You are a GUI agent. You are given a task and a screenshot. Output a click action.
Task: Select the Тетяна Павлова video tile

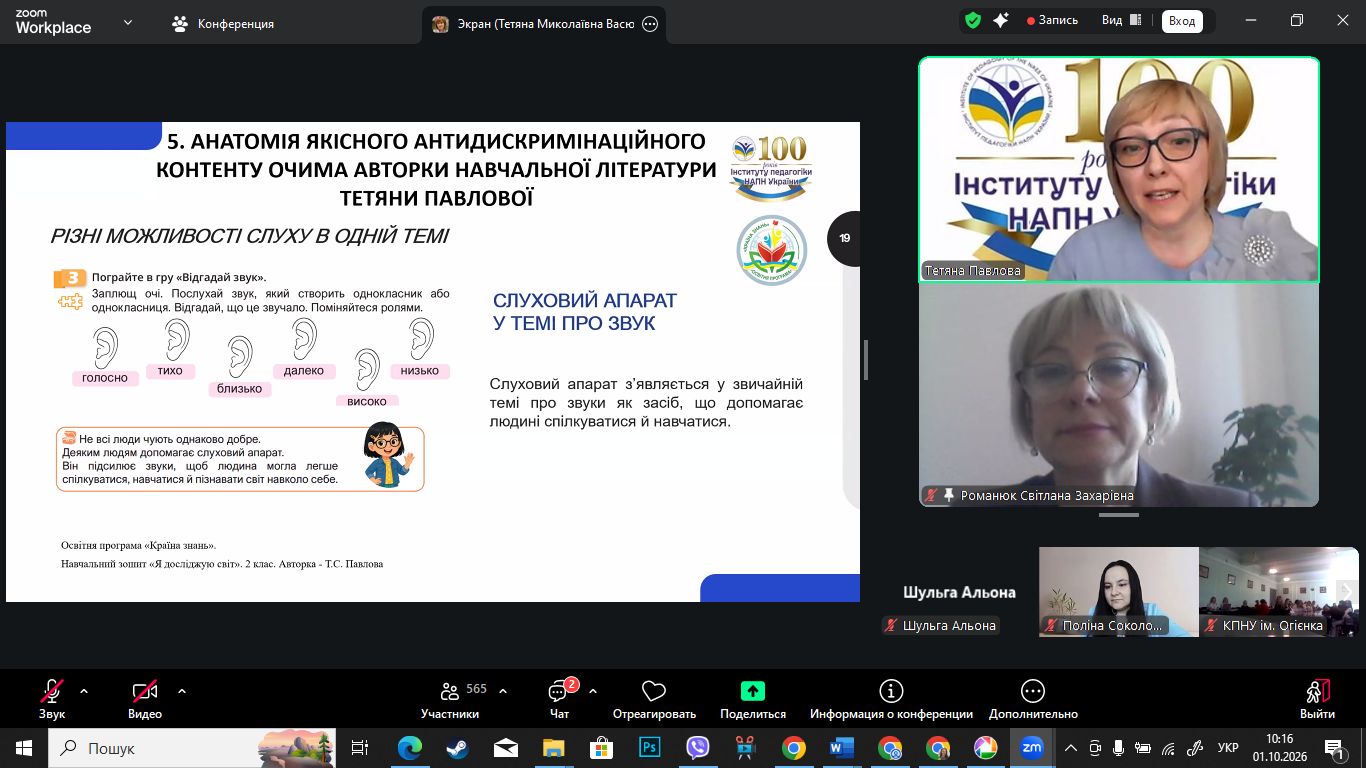[x=1119, y=169]
